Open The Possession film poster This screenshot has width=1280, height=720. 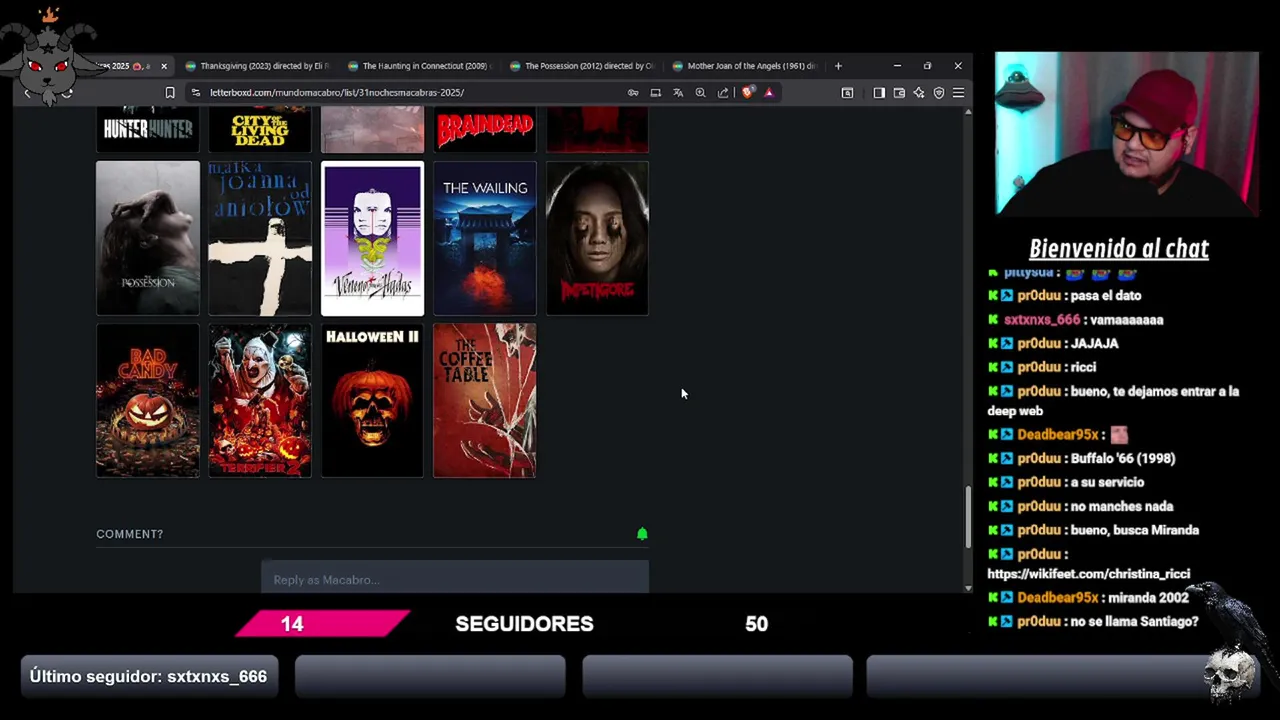(148, 238)
